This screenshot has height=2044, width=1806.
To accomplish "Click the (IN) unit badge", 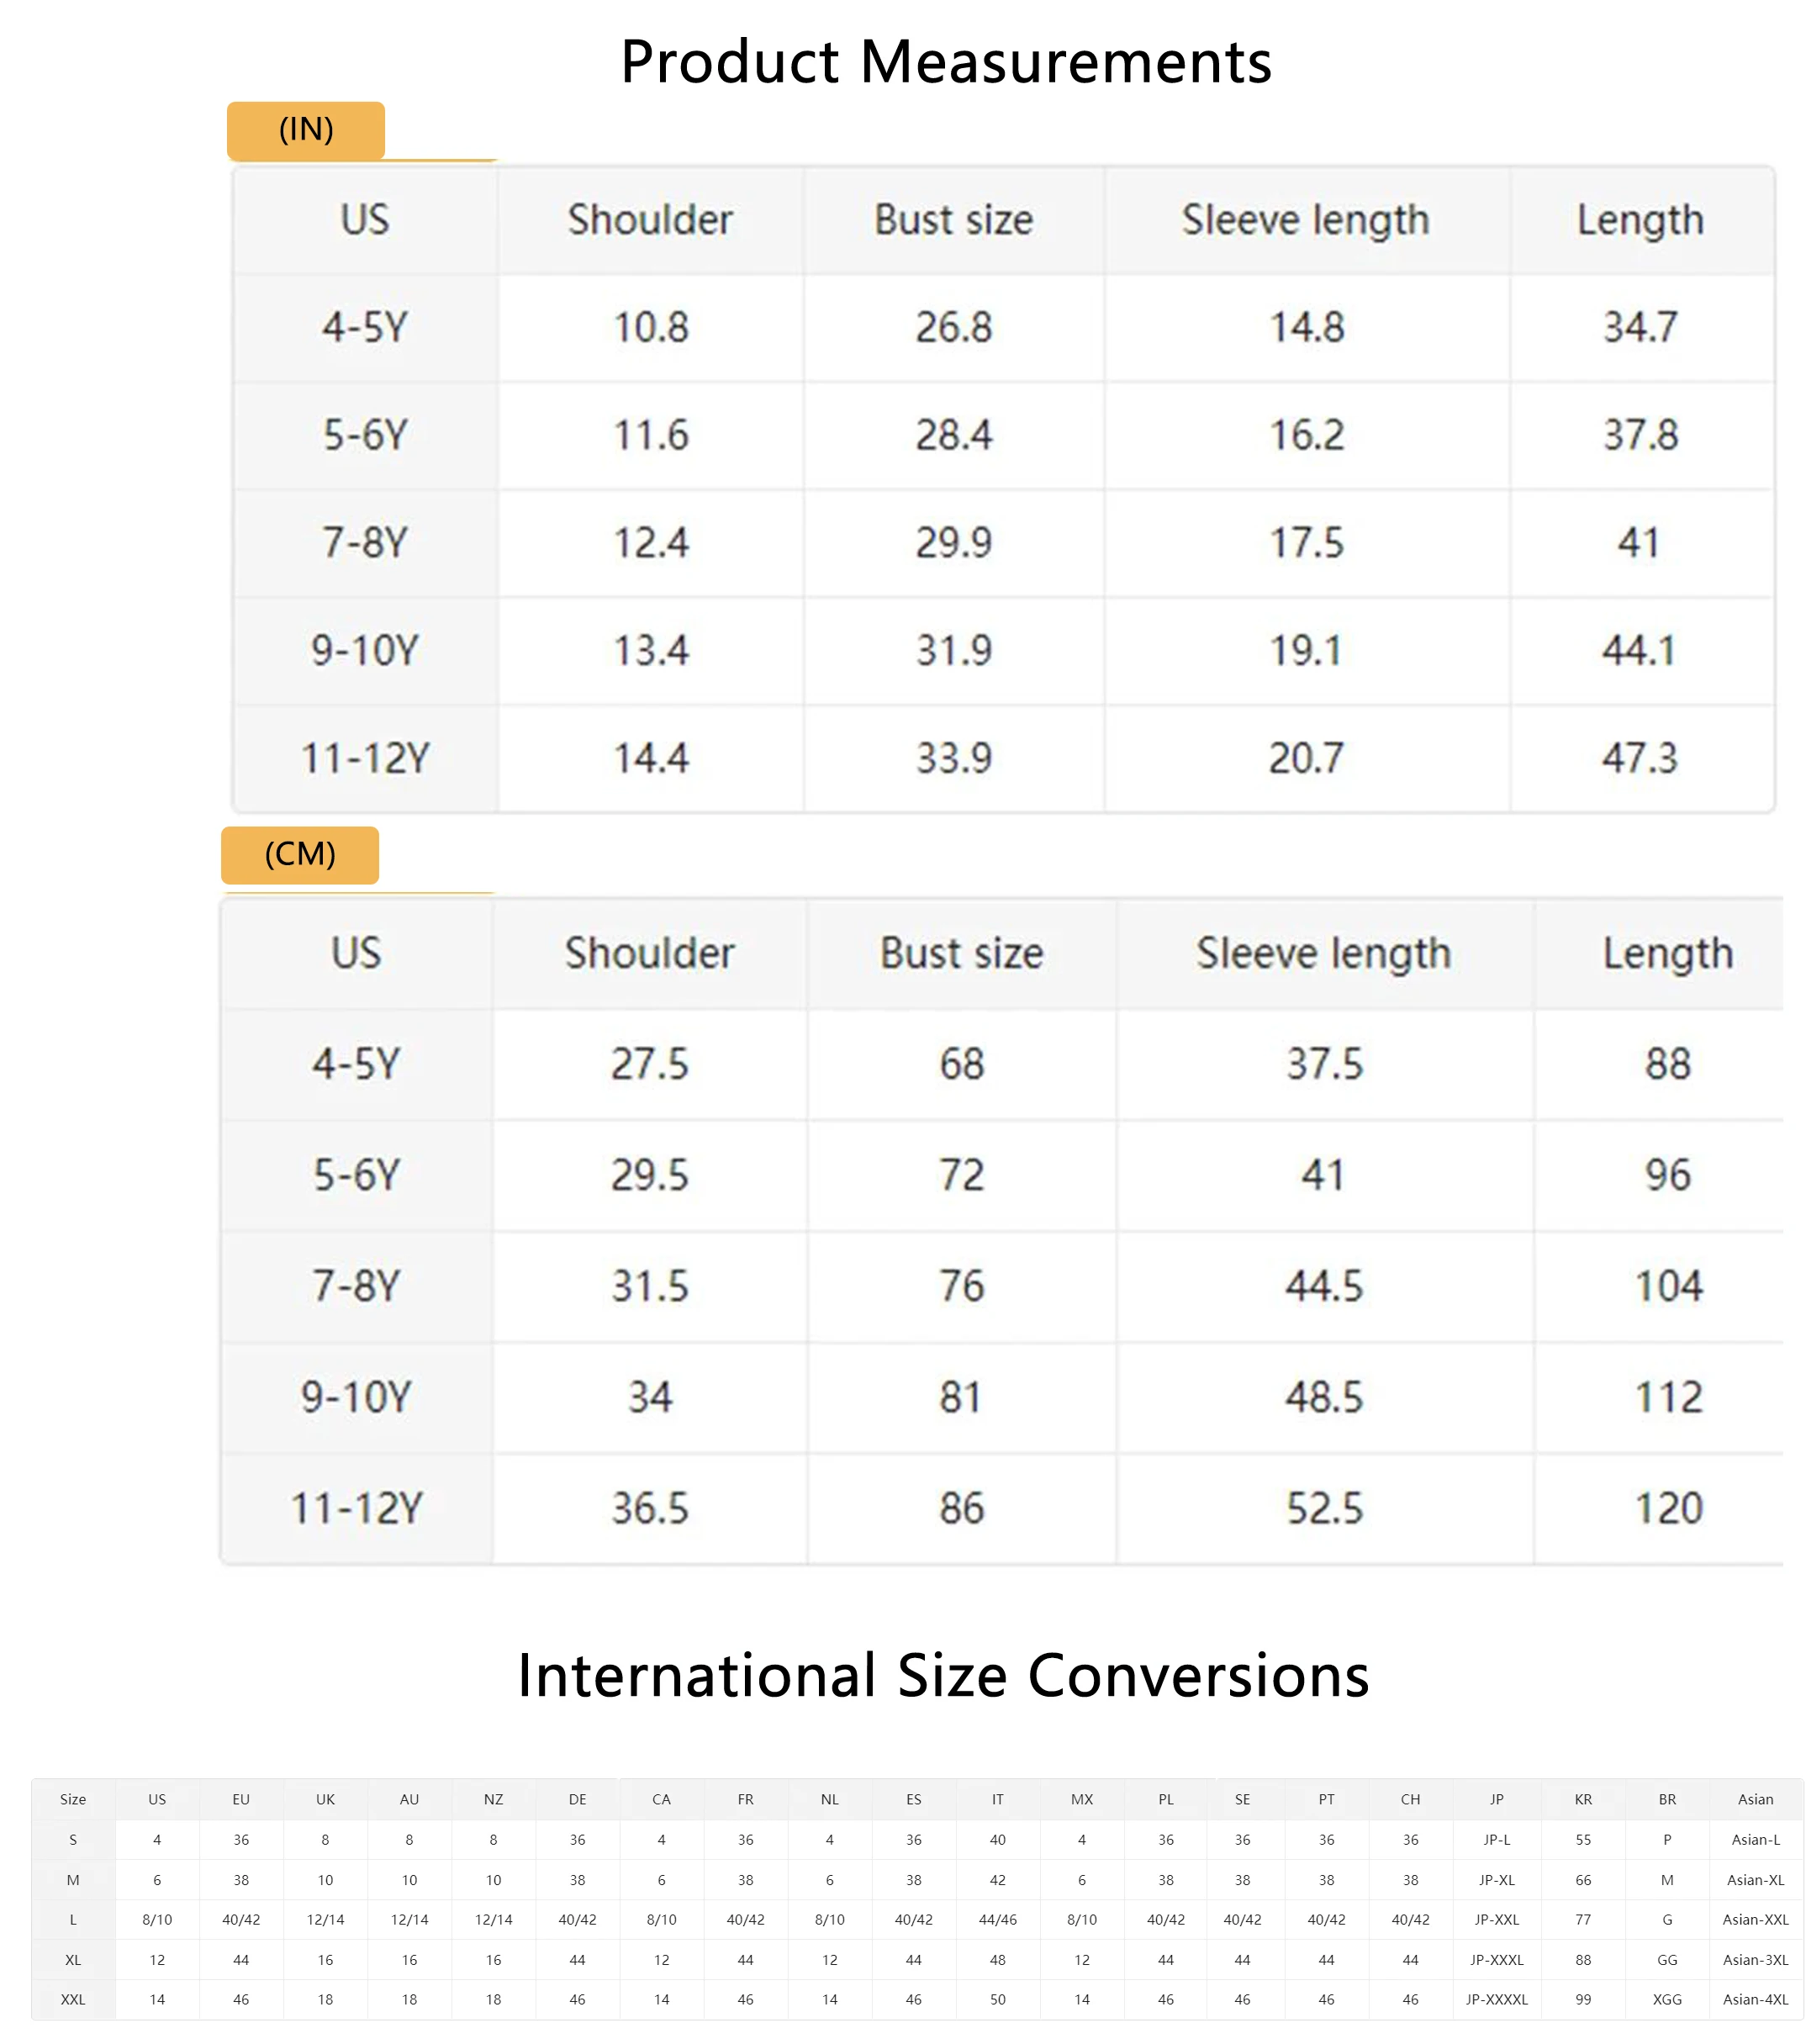I will pos(306,130).
